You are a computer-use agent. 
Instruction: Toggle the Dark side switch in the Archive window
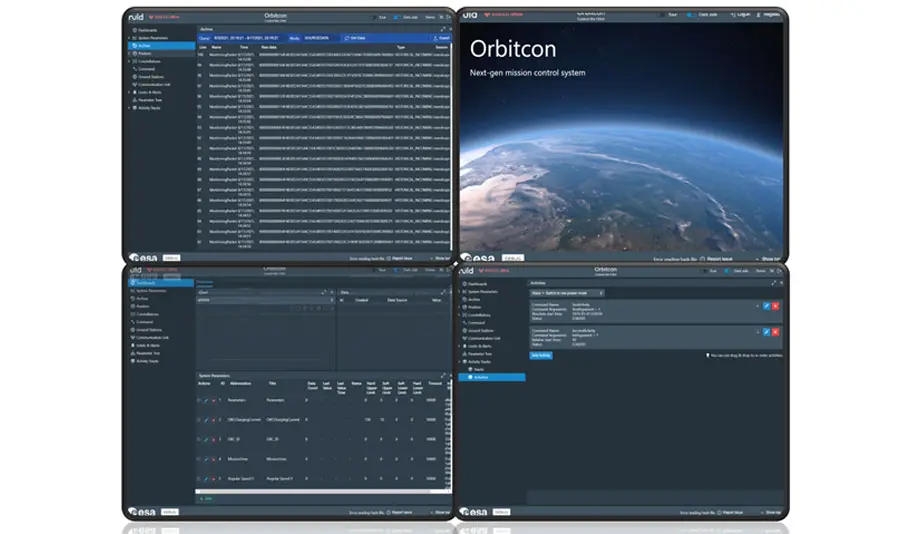(394, 17)
